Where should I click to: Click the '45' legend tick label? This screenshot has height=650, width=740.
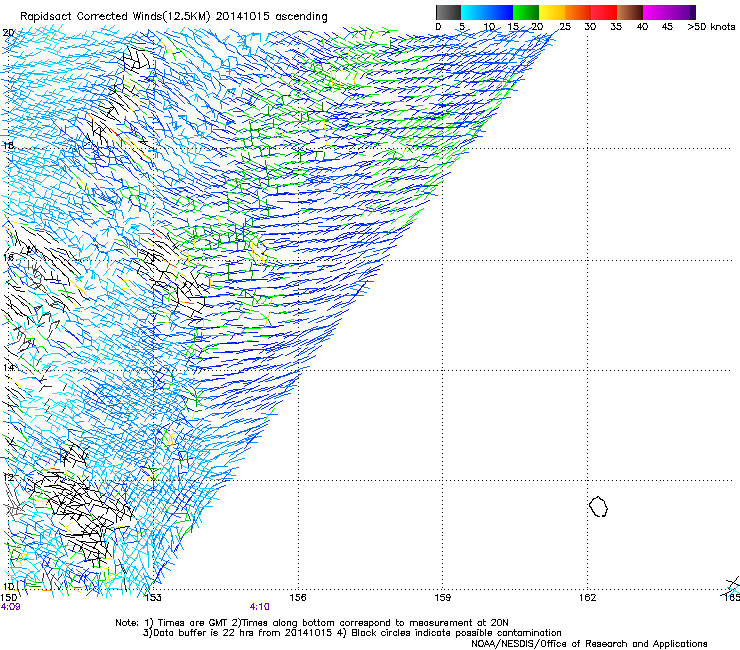tap(667, 27)
